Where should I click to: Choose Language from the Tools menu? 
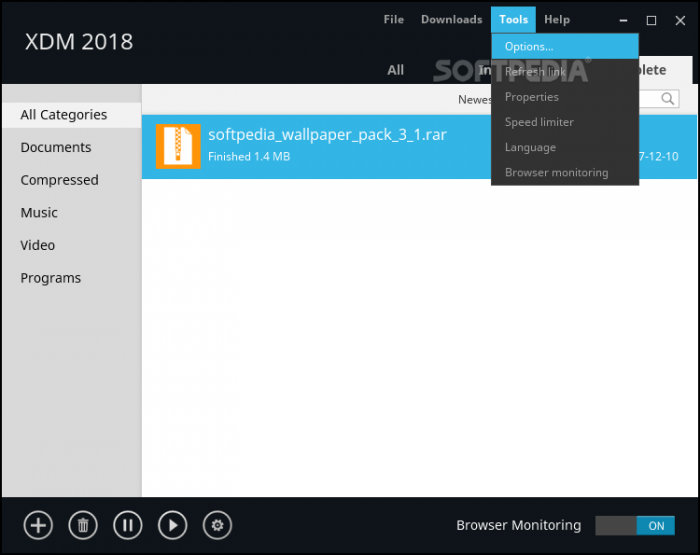pyautogui.click(x=565, y=147)
